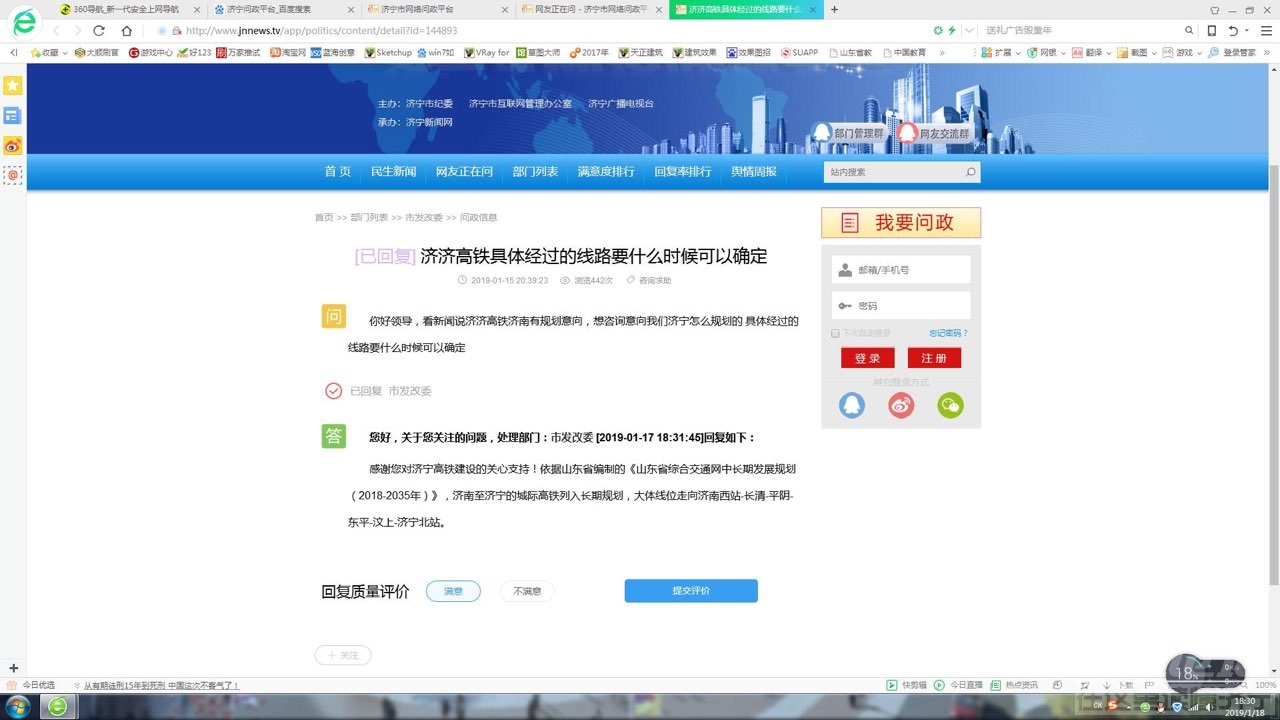Select the 不满意 rating option
The image size is (1280, 720).
[x=527, y=591]
